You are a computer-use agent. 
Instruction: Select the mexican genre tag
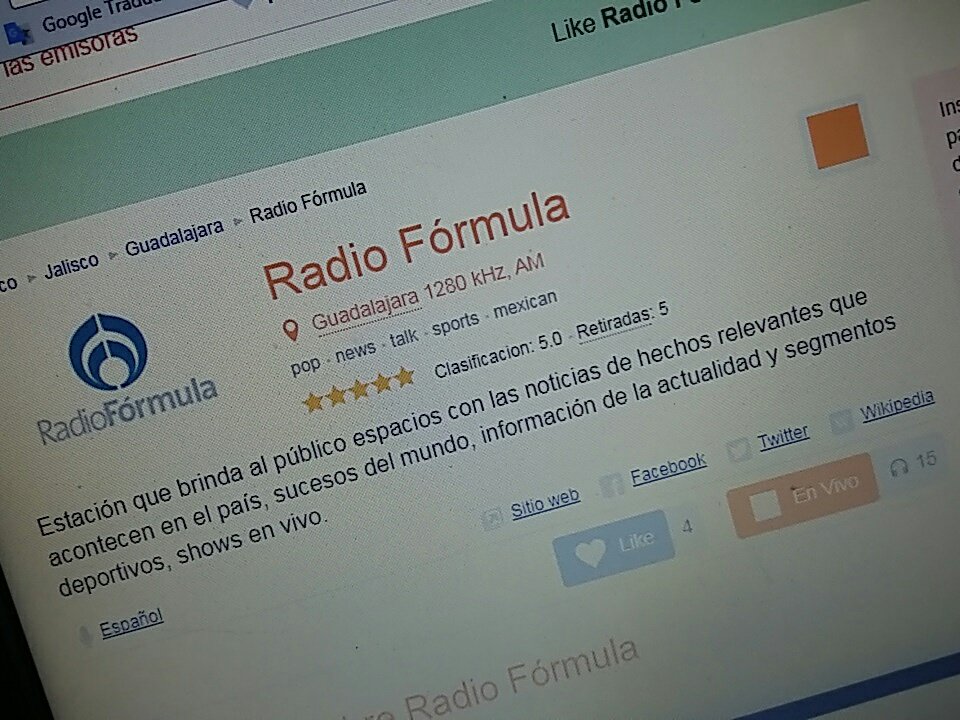click(525, 303)
